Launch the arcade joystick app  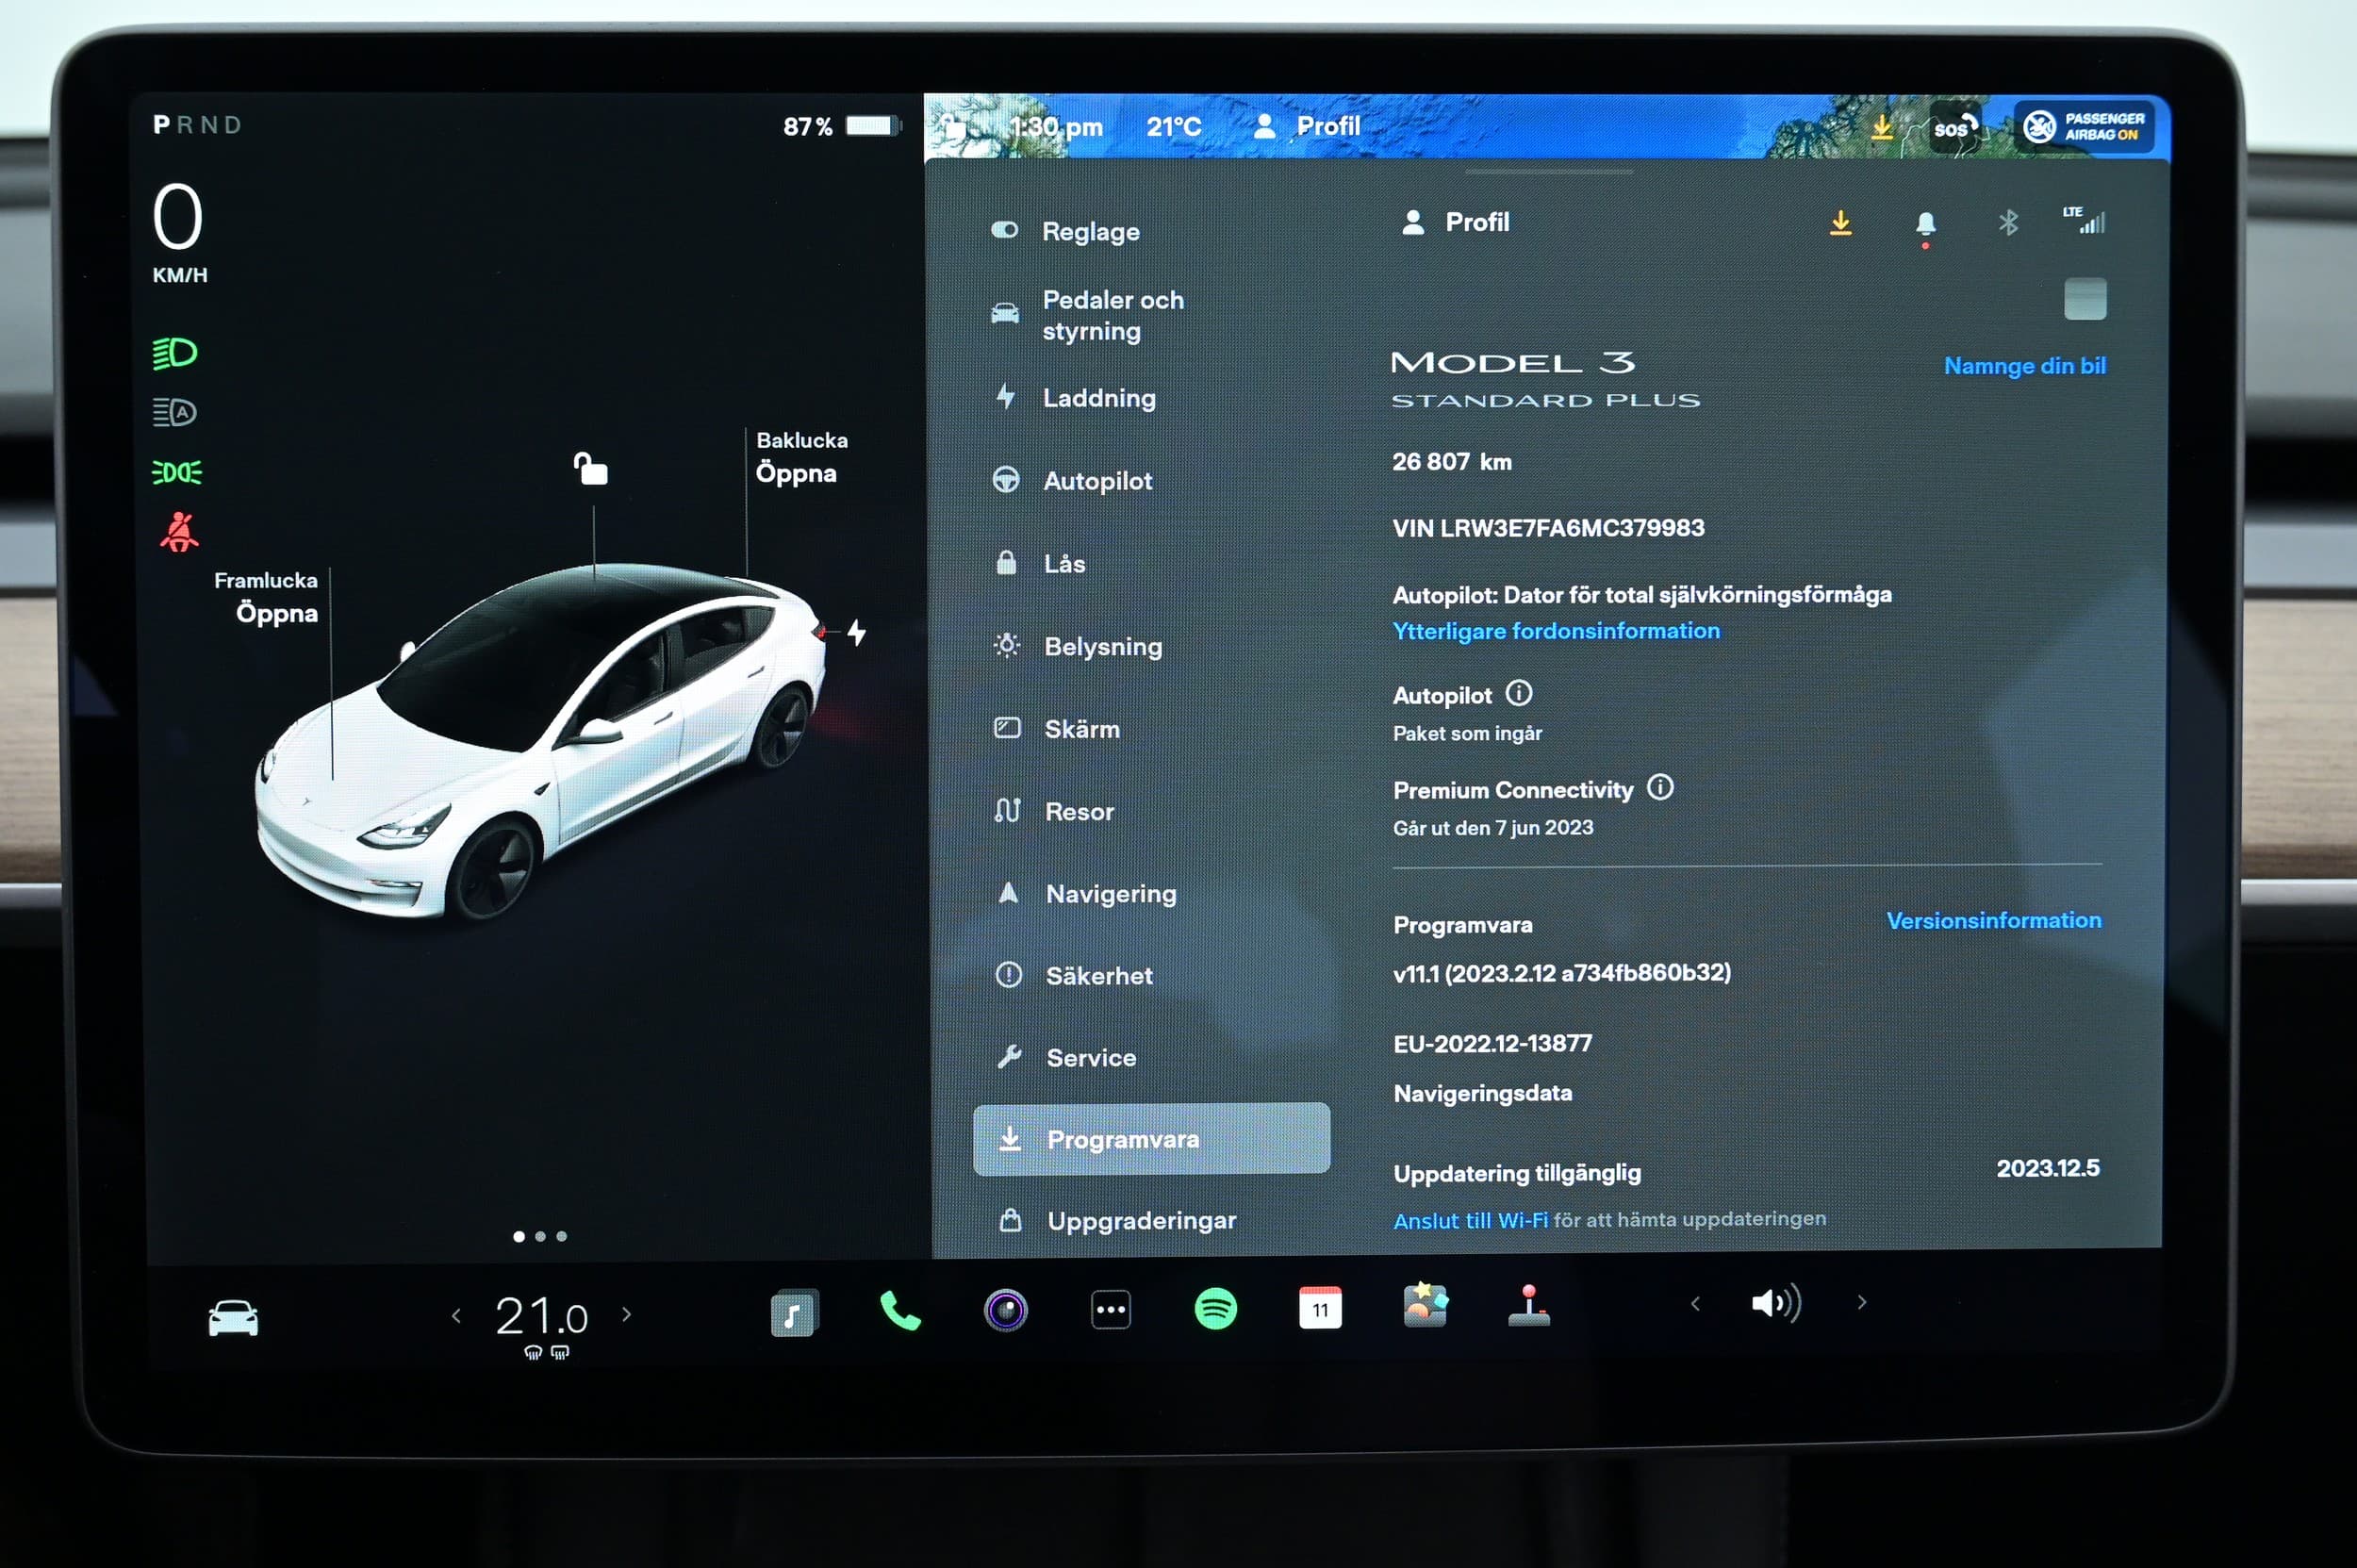pos(1528,1306)
